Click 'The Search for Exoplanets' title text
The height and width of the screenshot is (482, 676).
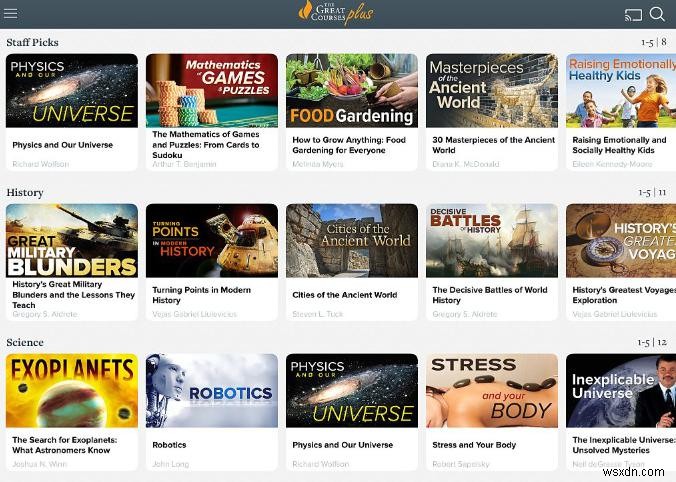[64, 445]
